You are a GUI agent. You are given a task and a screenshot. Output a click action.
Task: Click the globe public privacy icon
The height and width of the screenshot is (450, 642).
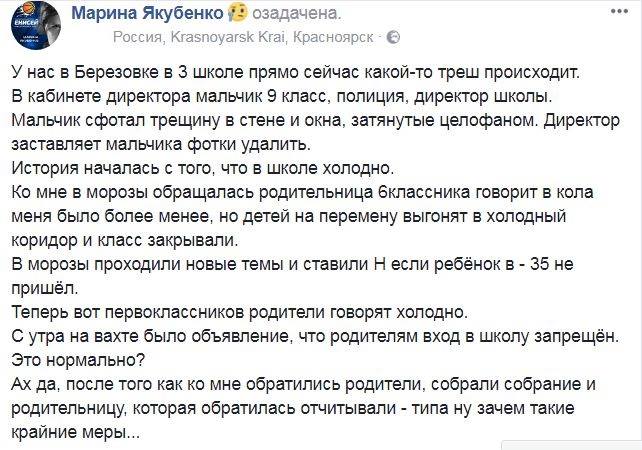tap(393, 37)
